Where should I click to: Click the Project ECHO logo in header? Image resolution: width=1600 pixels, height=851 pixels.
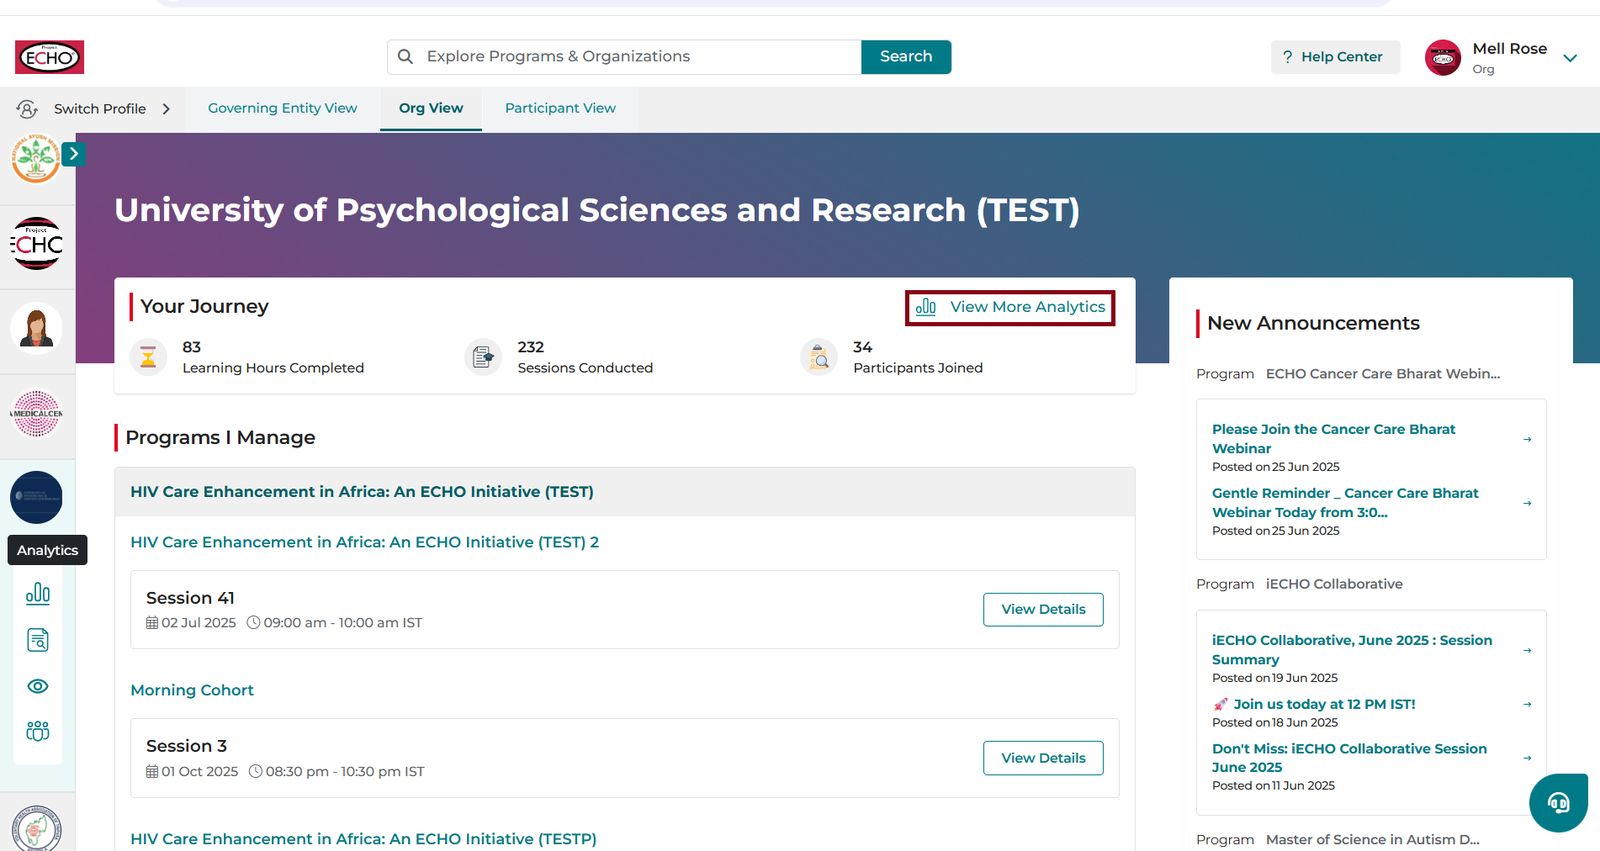click(49, 57)
